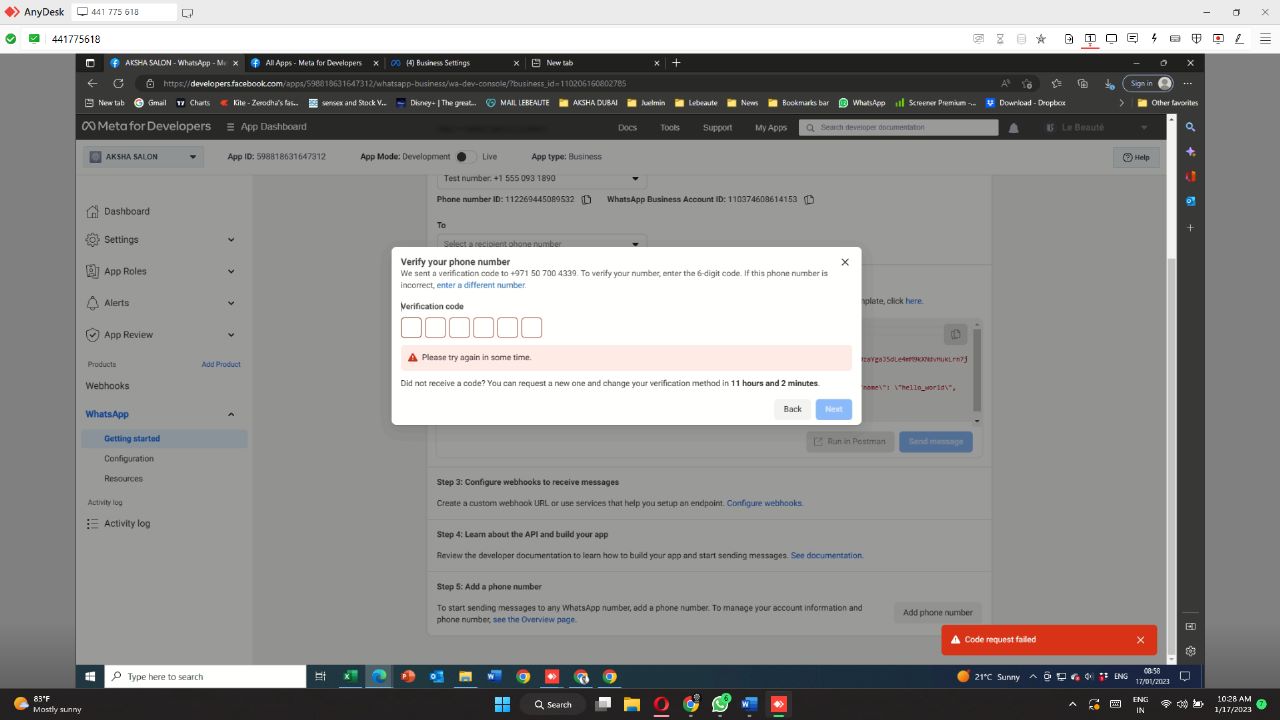Copy the Phone number ID
The image size is (1280, 720).
tap(587, 199)
